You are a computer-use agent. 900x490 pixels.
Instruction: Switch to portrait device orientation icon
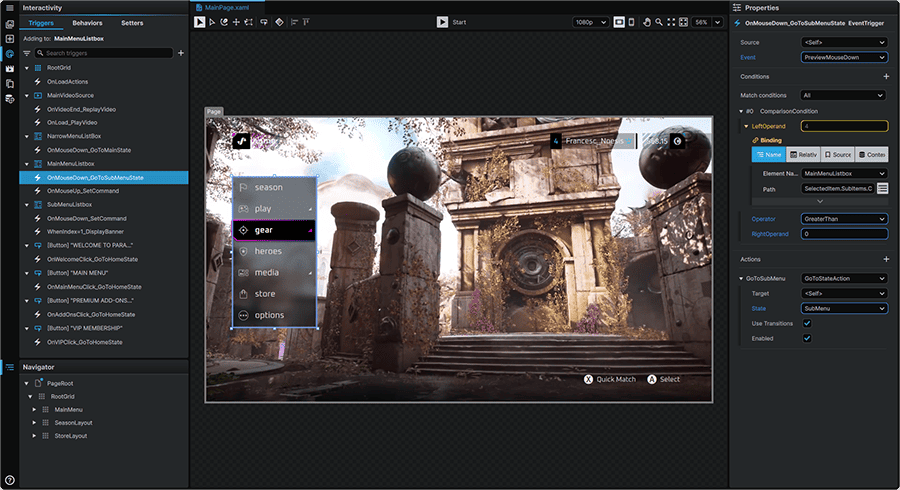tap(631, 22)
